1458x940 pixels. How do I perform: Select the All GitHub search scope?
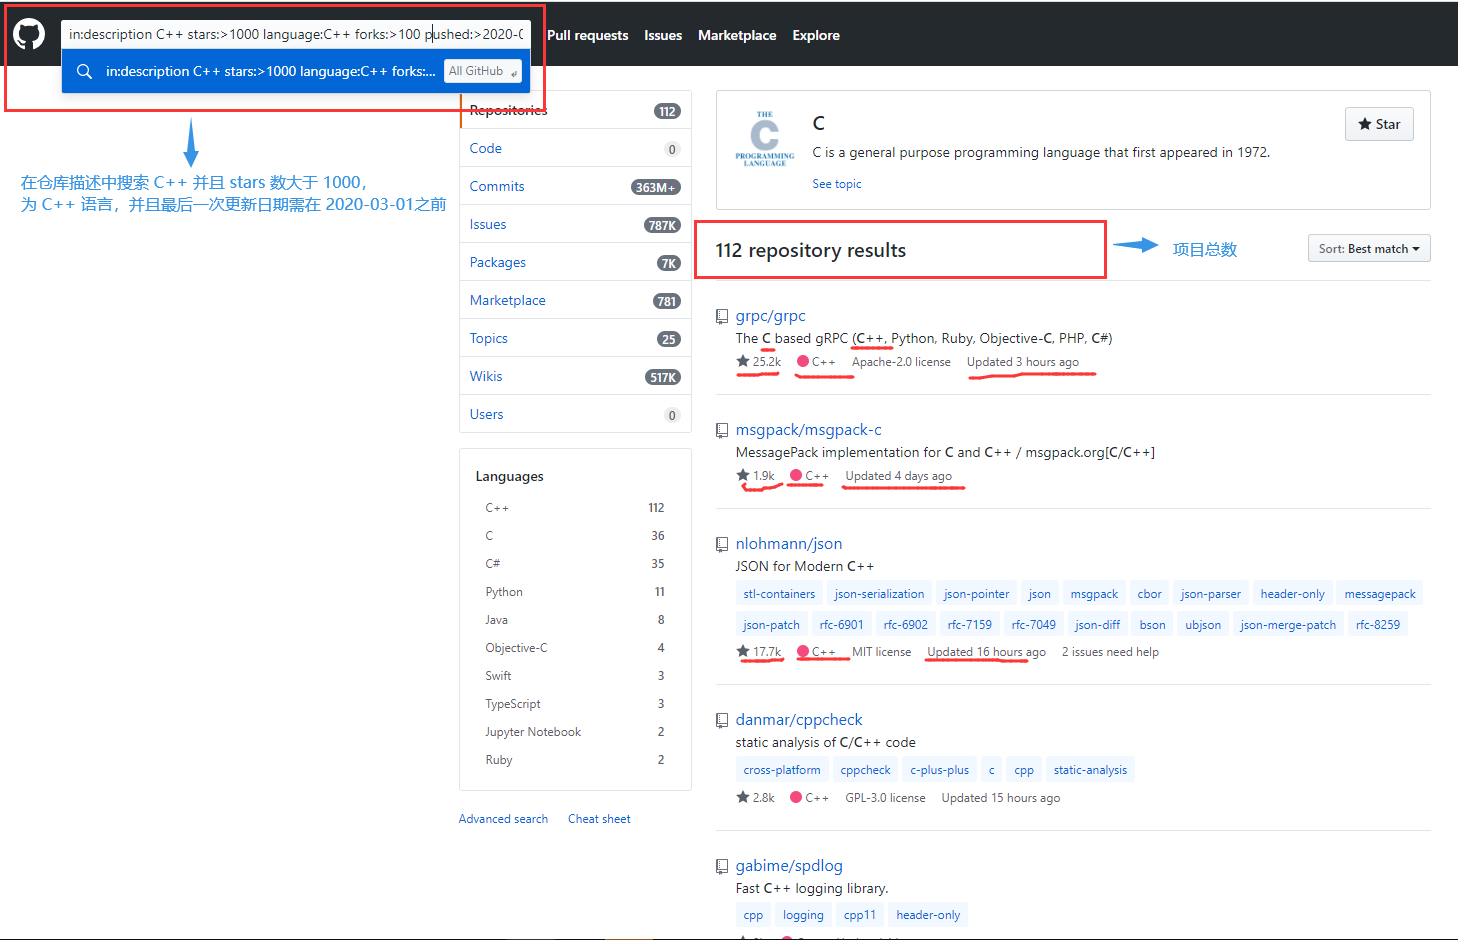pyautogui.click(x=483, y=71)
